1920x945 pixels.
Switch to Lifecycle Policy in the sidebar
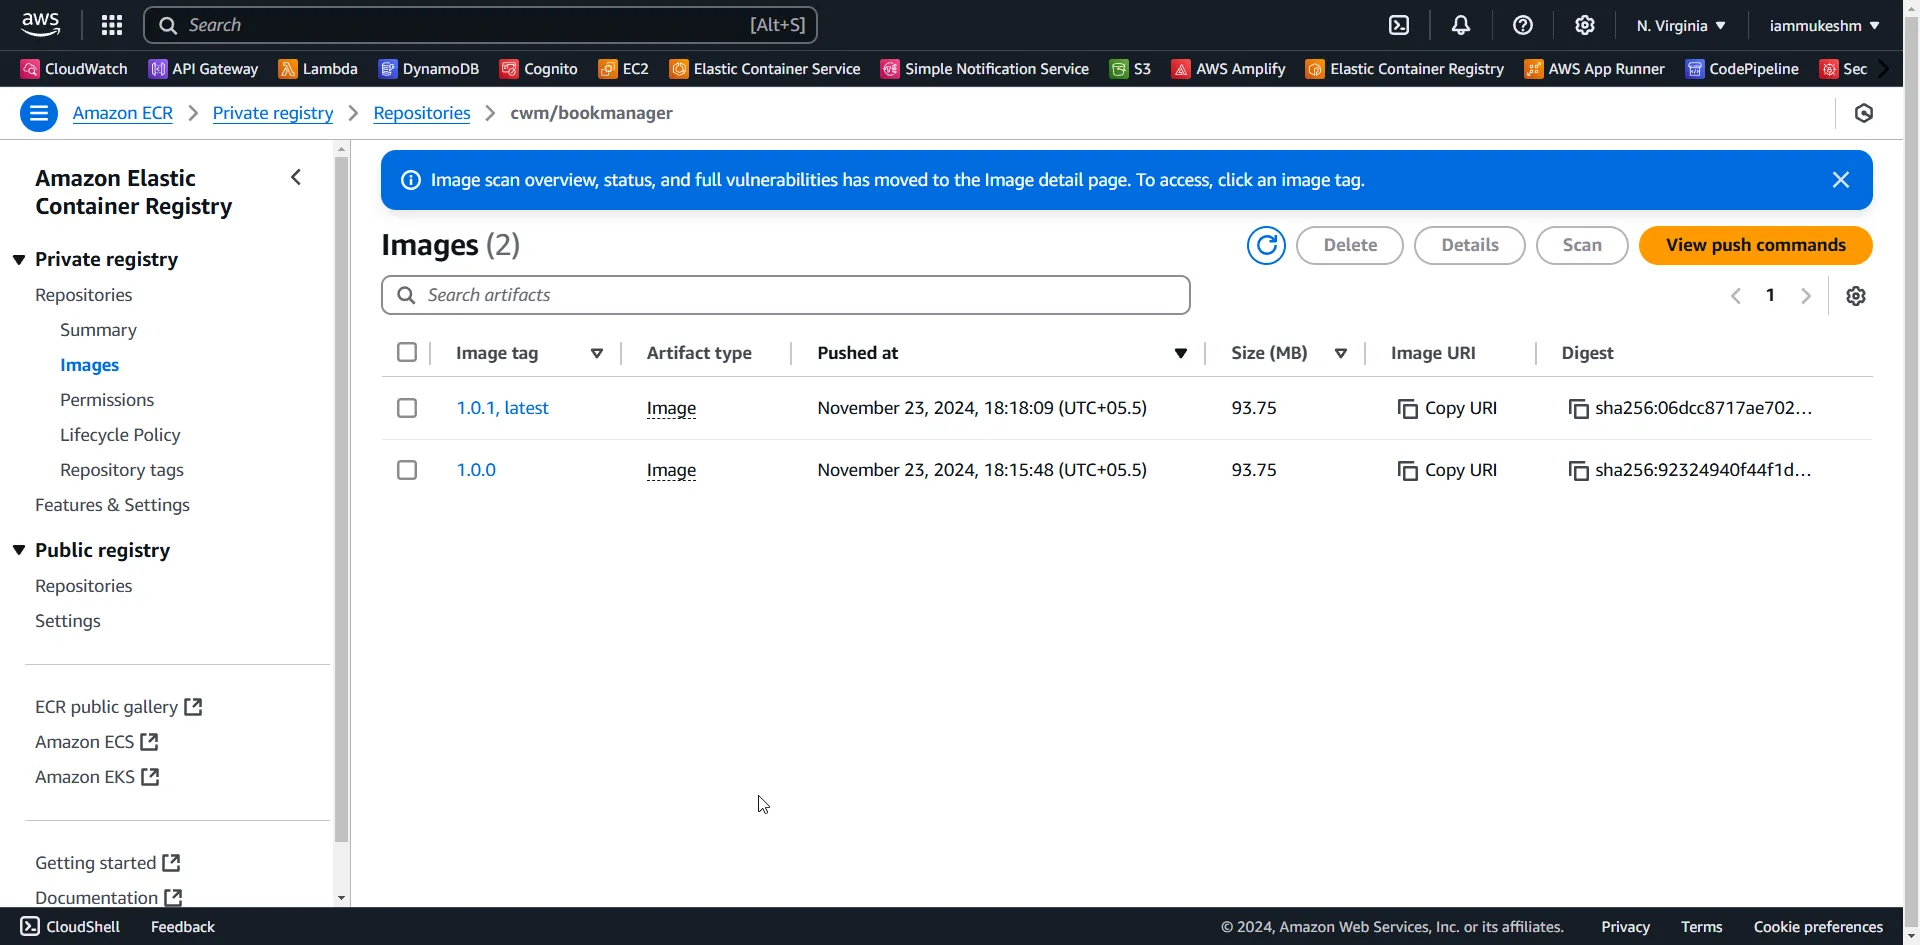[x=120, y=434]
